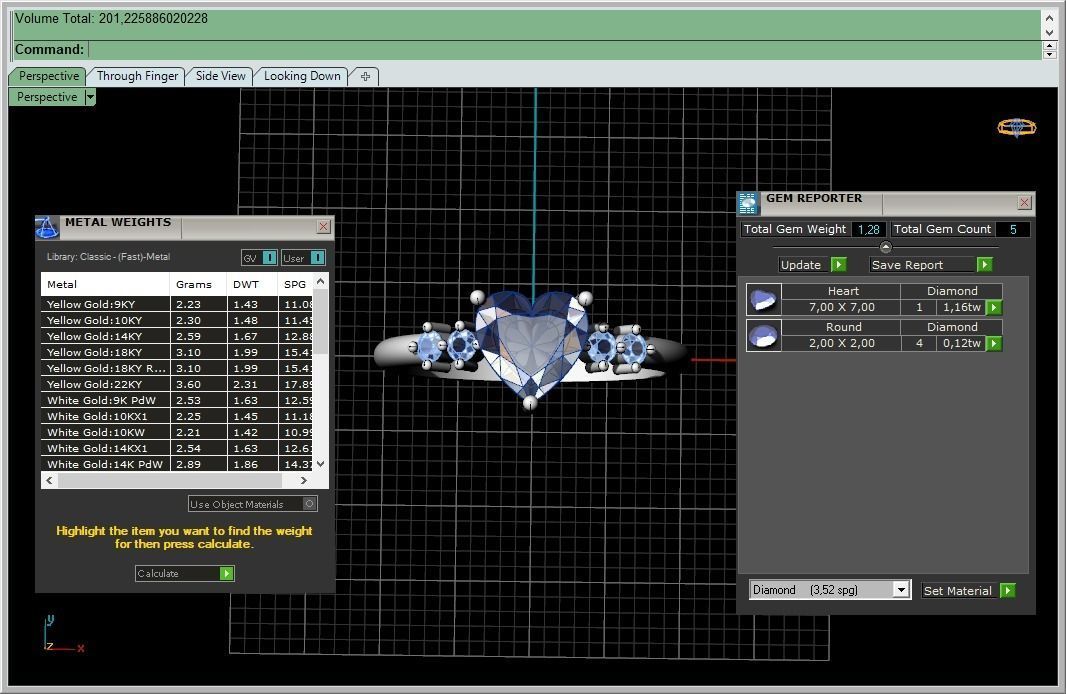Click the Total Gem Weight value 1,28
1066x694 pixels.
click(868, 230)
